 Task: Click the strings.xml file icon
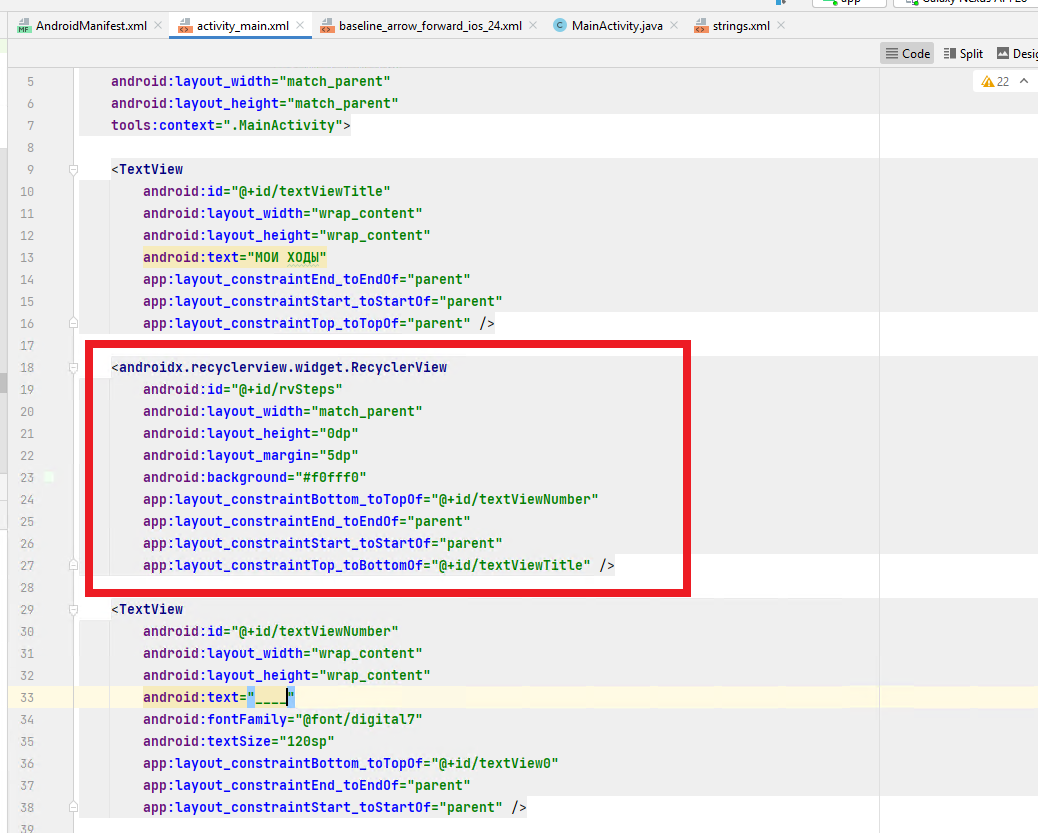click(700, 26)
